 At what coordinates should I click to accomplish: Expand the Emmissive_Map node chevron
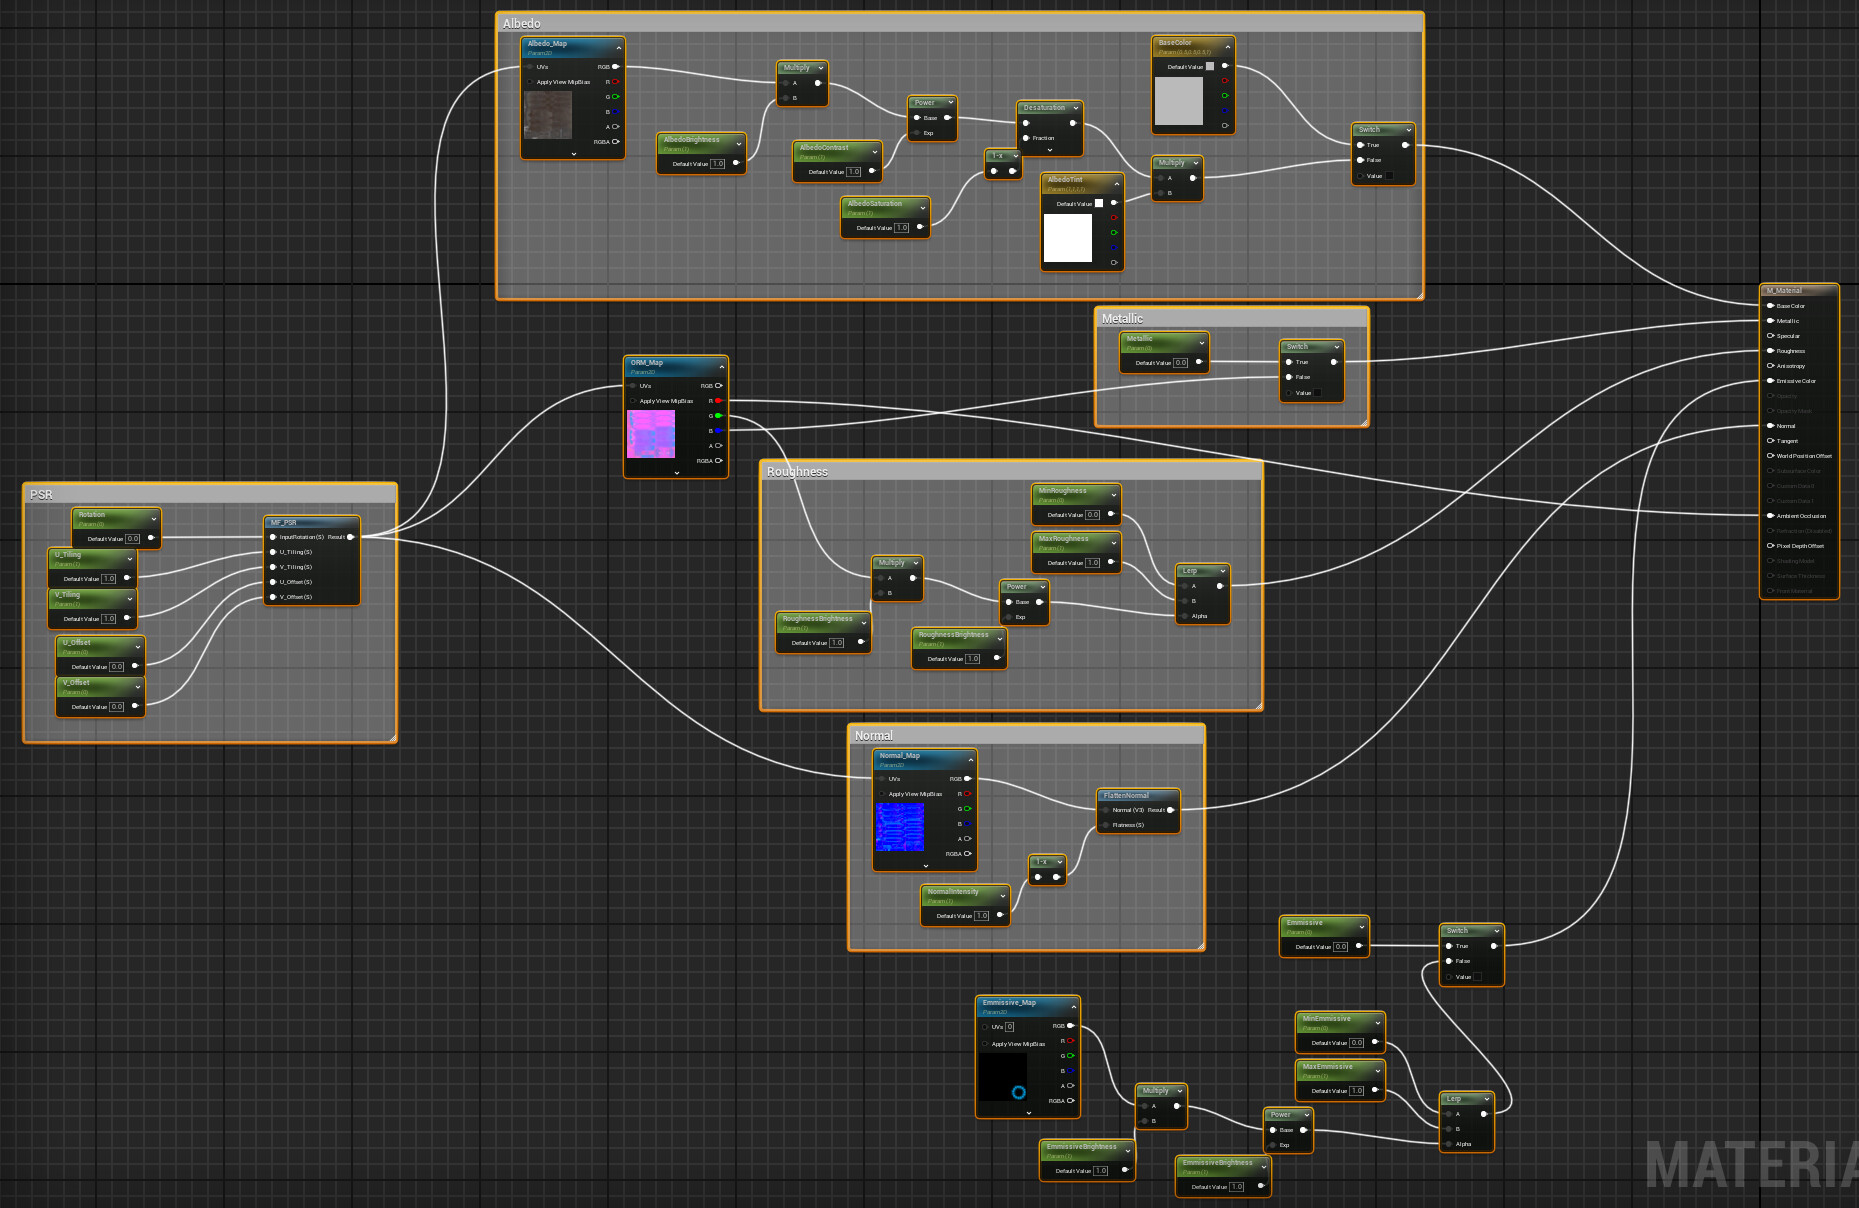coord(1028,1111)
